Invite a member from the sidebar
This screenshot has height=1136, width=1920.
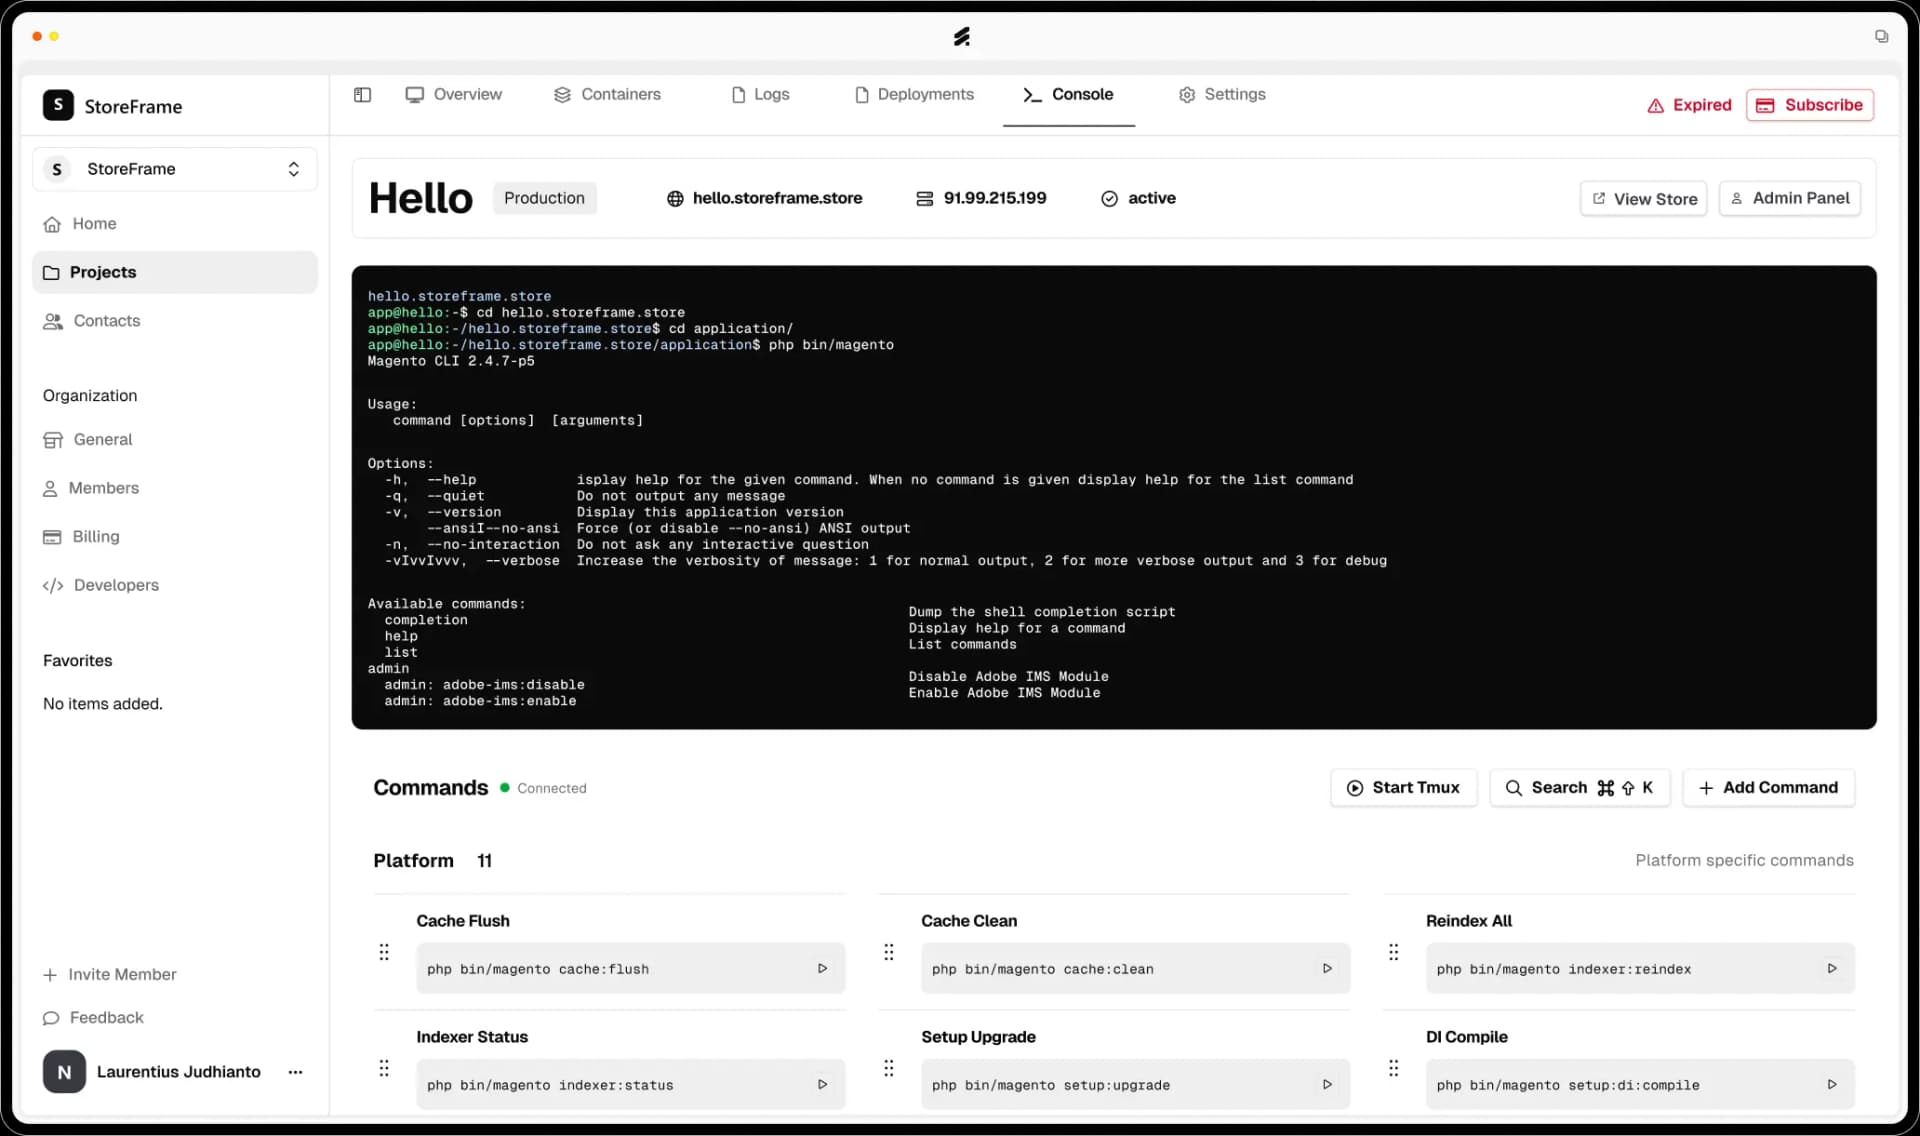109,974
